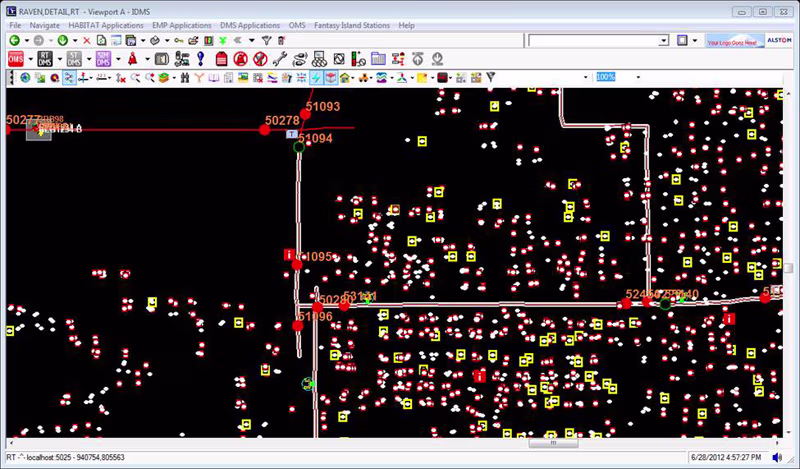Click the 'Your Logo Goes Here' banner
800x469 pixels.
[735, 41]
